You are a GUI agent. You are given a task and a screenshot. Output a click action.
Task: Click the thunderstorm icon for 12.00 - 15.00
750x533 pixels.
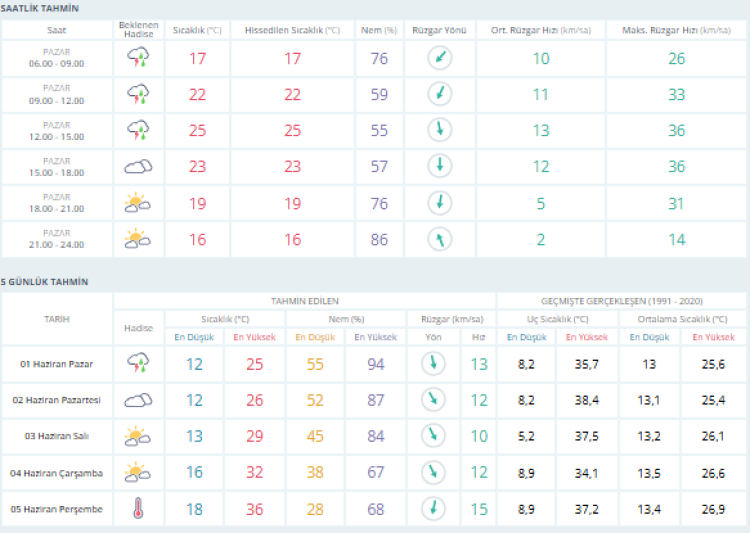(138, 130)
